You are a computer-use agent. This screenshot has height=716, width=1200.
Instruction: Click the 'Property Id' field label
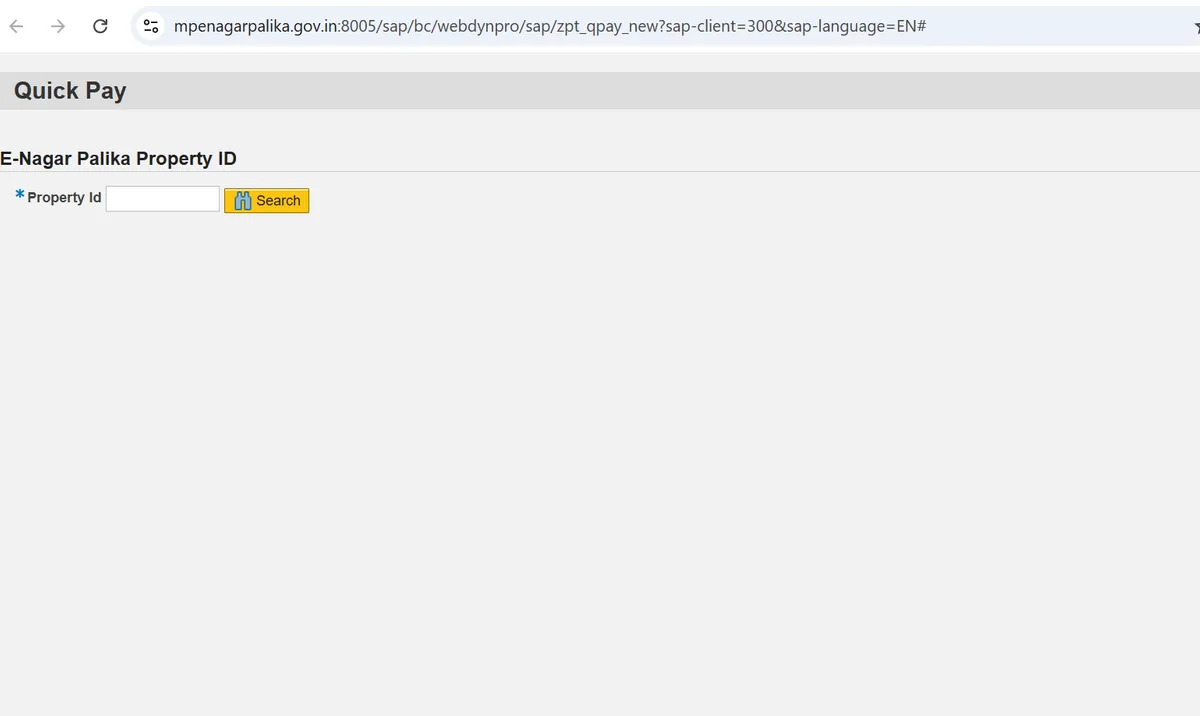coord(64,198)
